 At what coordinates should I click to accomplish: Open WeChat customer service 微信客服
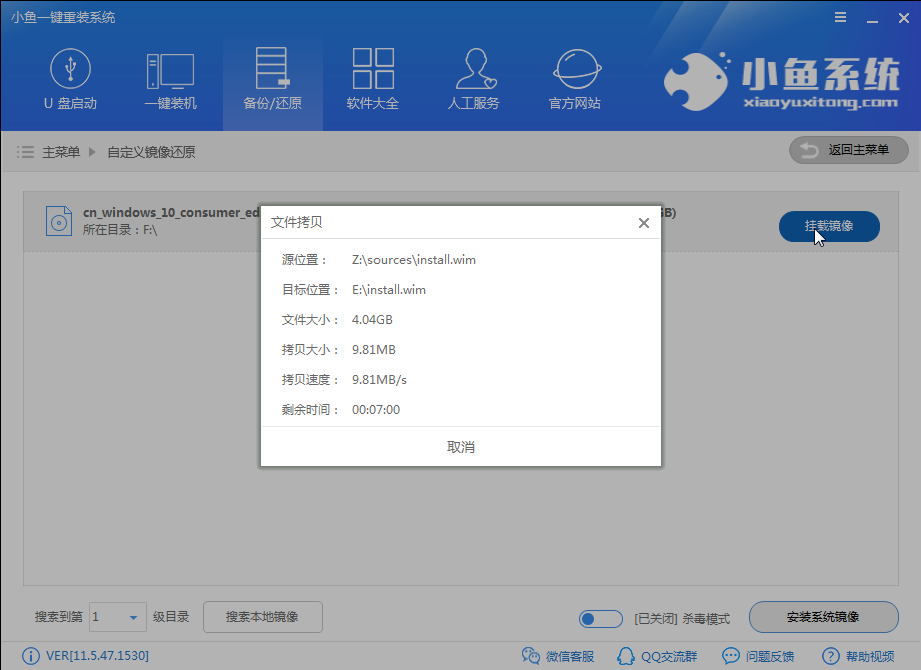click(x=558, y=655)
